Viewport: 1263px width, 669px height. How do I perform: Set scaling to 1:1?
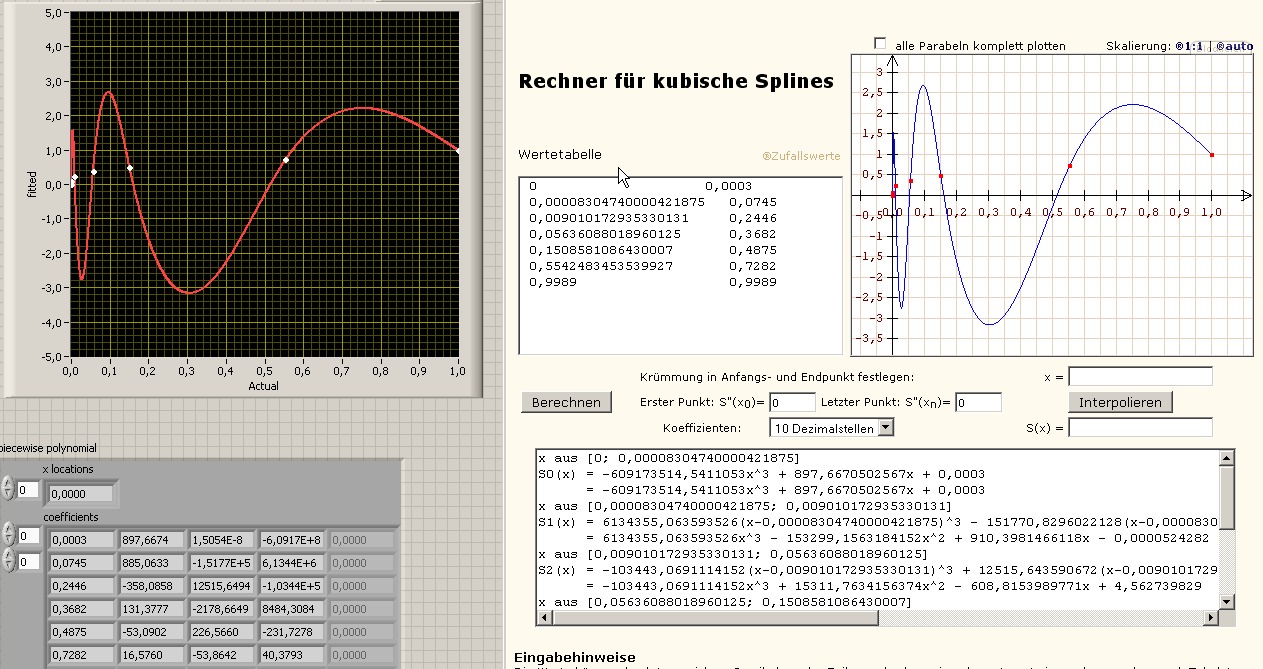[1190, 46]
